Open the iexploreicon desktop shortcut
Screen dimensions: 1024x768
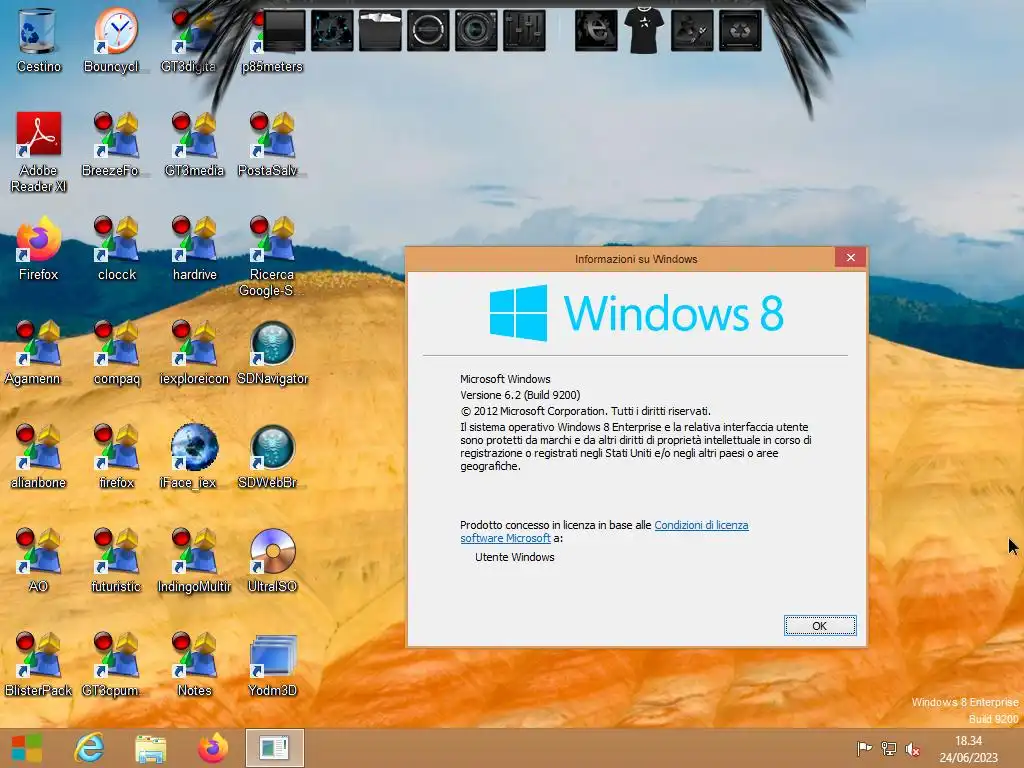194,353
